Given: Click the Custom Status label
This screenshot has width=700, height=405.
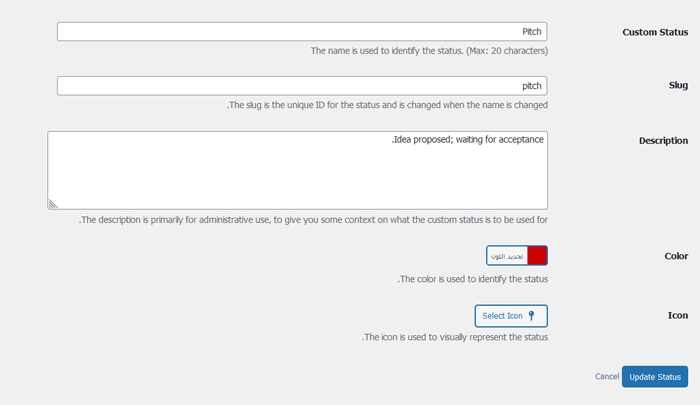Looking at the screenshot, I should pyautogui.click(x=655, y=32).
